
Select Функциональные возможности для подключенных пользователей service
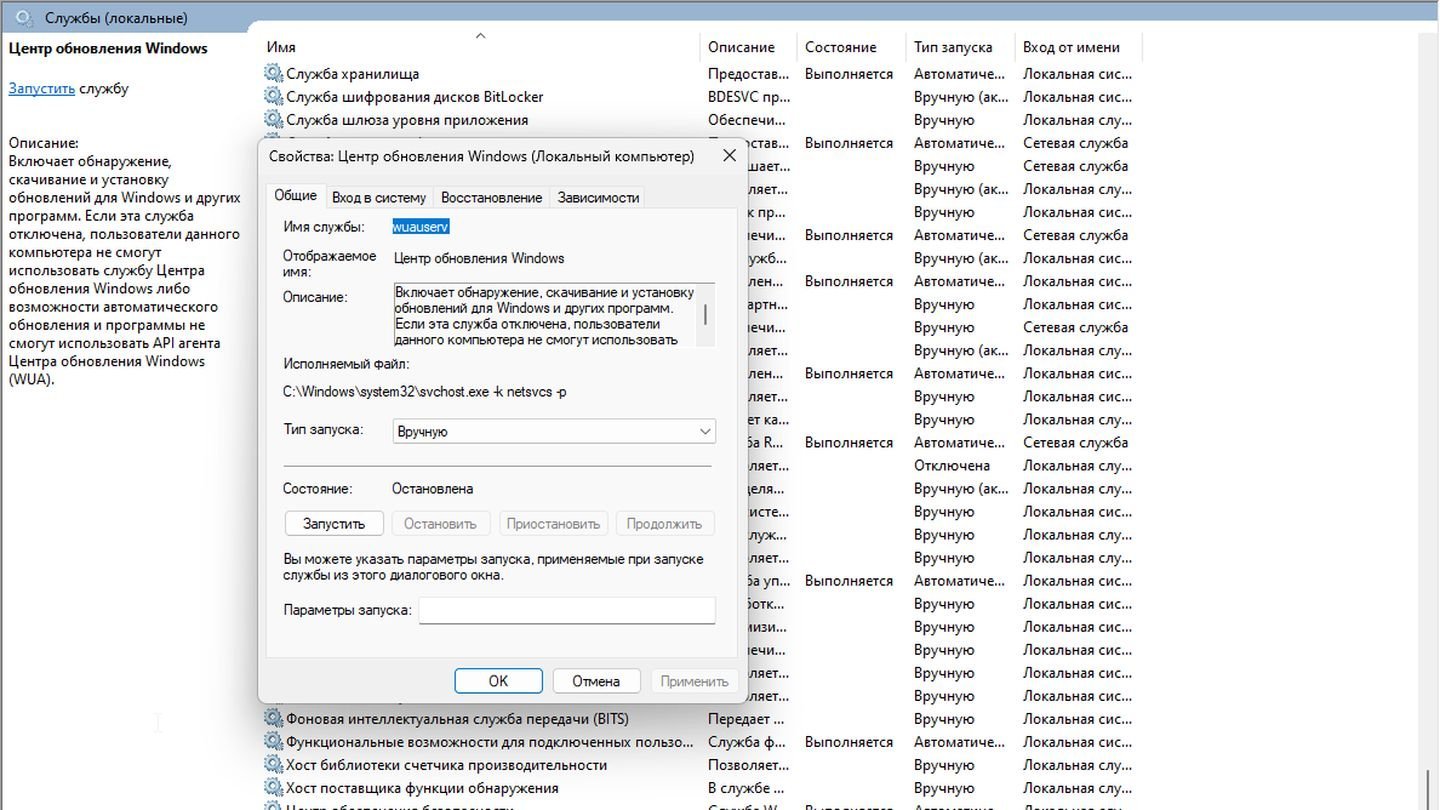pos(489,741)
